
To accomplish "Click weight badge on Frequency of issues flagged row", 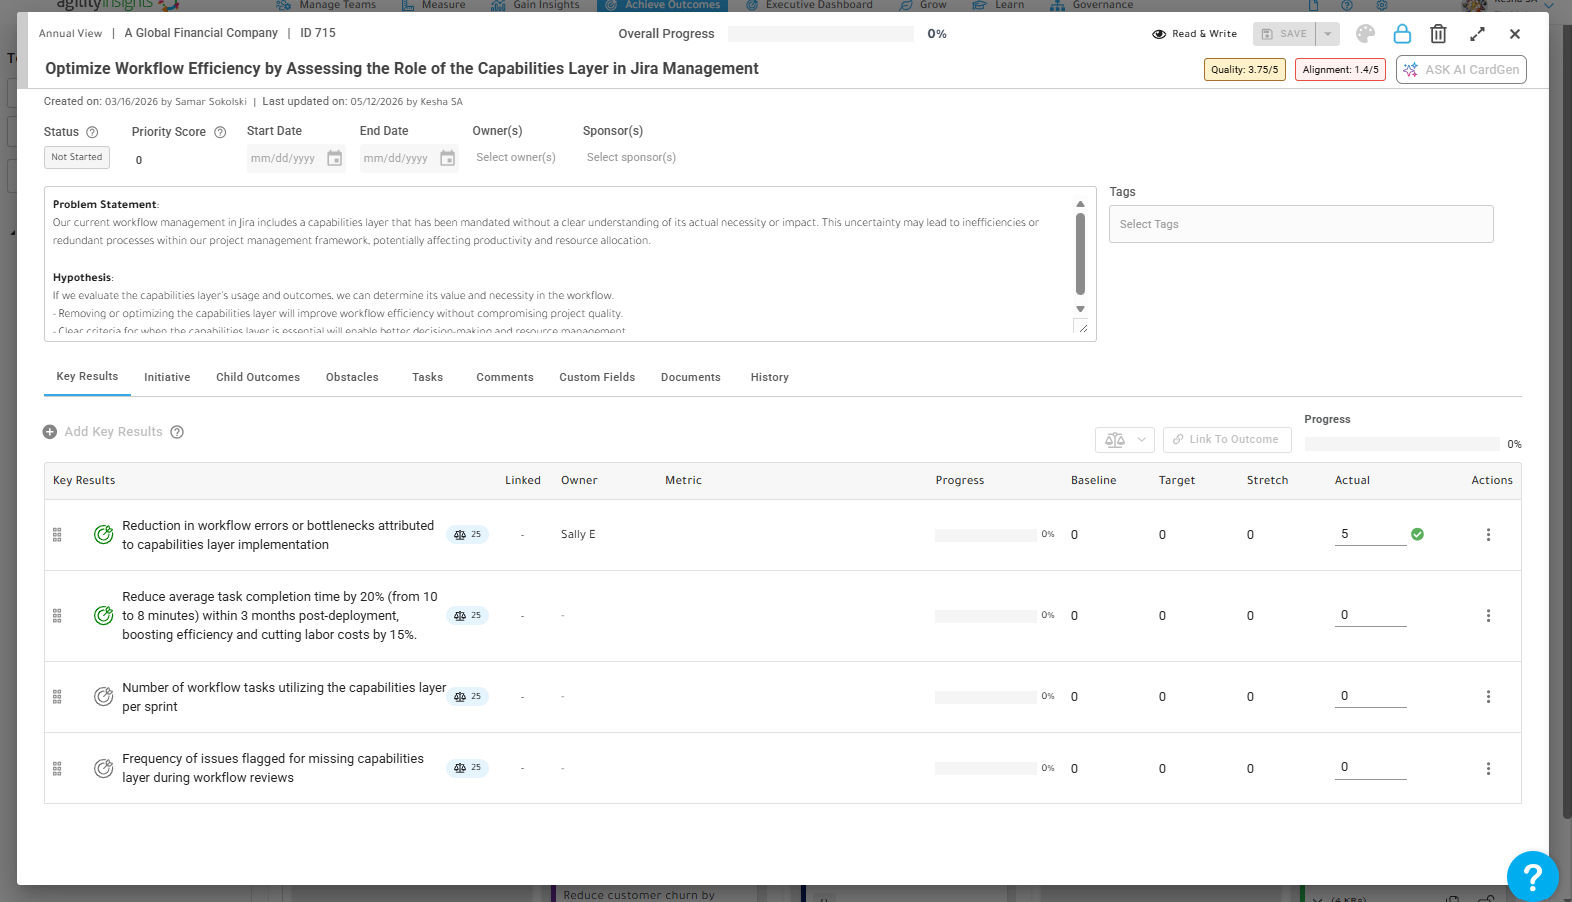I will click(467, 768).
